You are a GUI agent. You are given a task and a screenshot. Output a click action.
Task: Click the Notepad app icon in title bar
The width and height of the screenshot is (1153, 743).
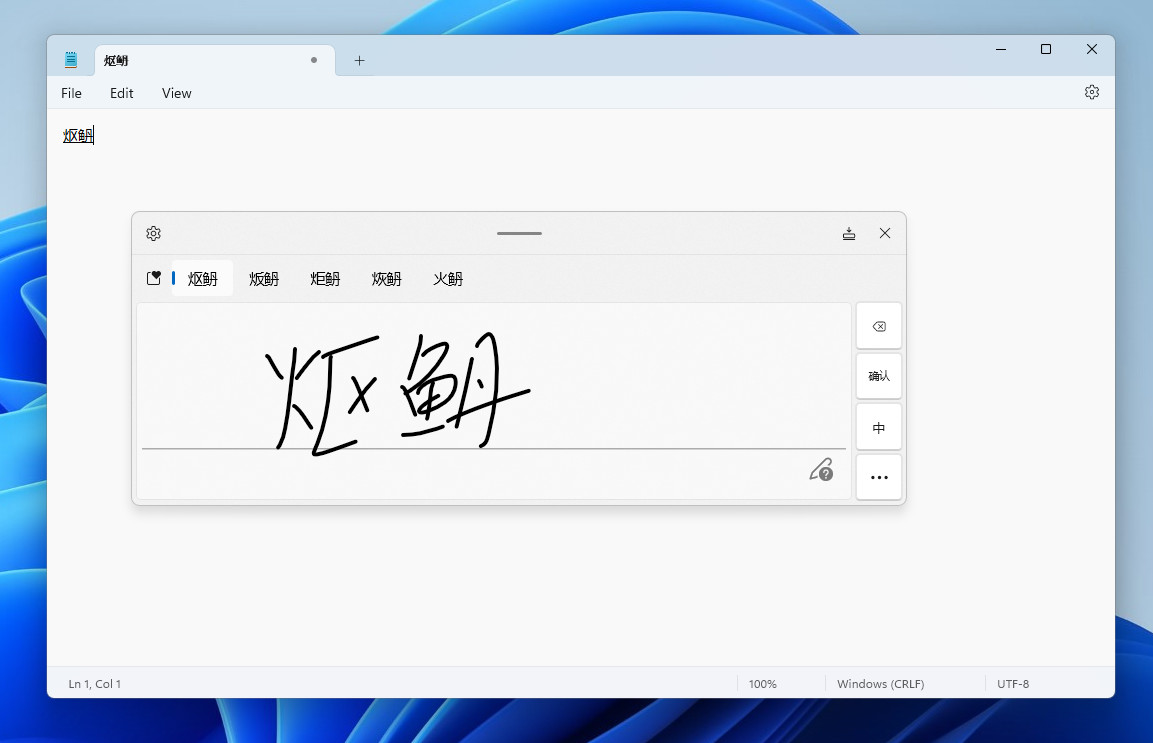coord(71,60)
